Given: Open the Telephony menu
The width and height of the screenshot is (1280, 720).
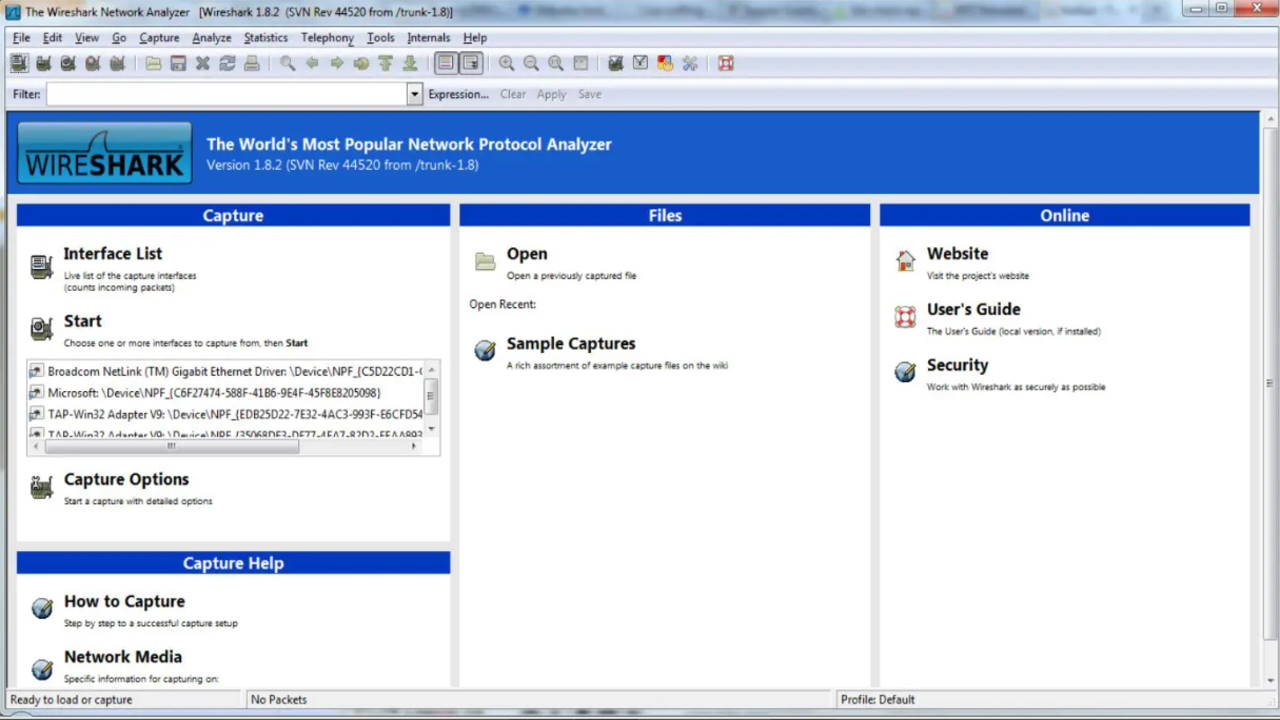Looking at the screenshot, I should tap(327, 37).
